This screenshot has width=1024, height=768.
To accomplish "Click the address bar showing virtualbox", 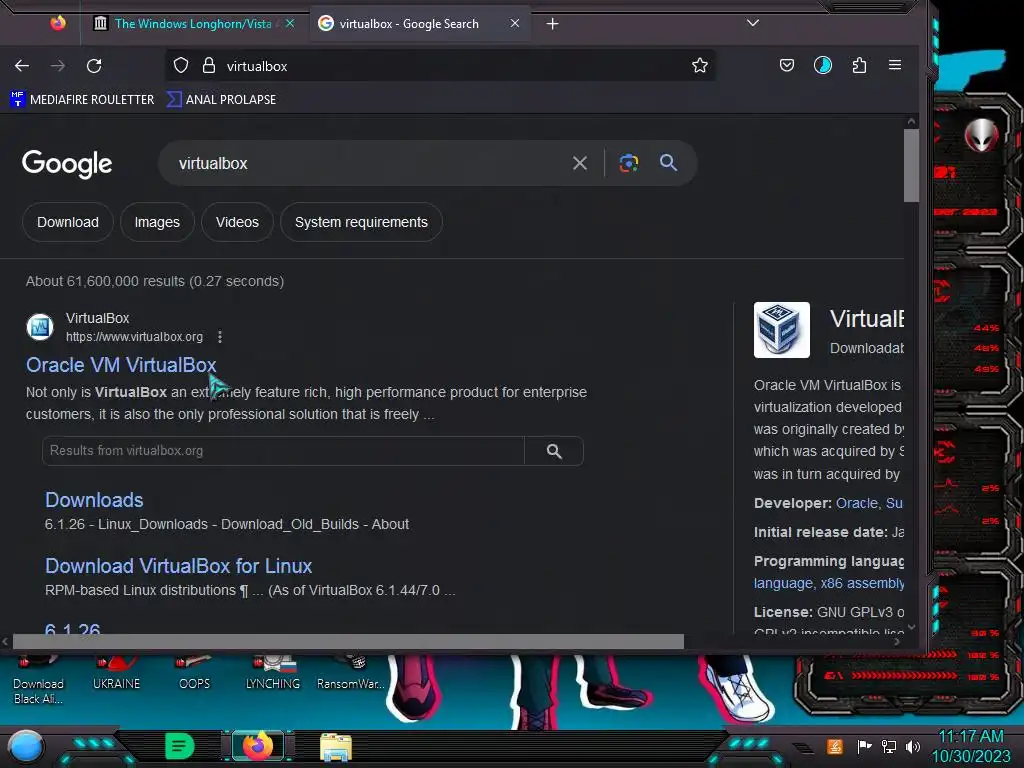I will (441, 66).
